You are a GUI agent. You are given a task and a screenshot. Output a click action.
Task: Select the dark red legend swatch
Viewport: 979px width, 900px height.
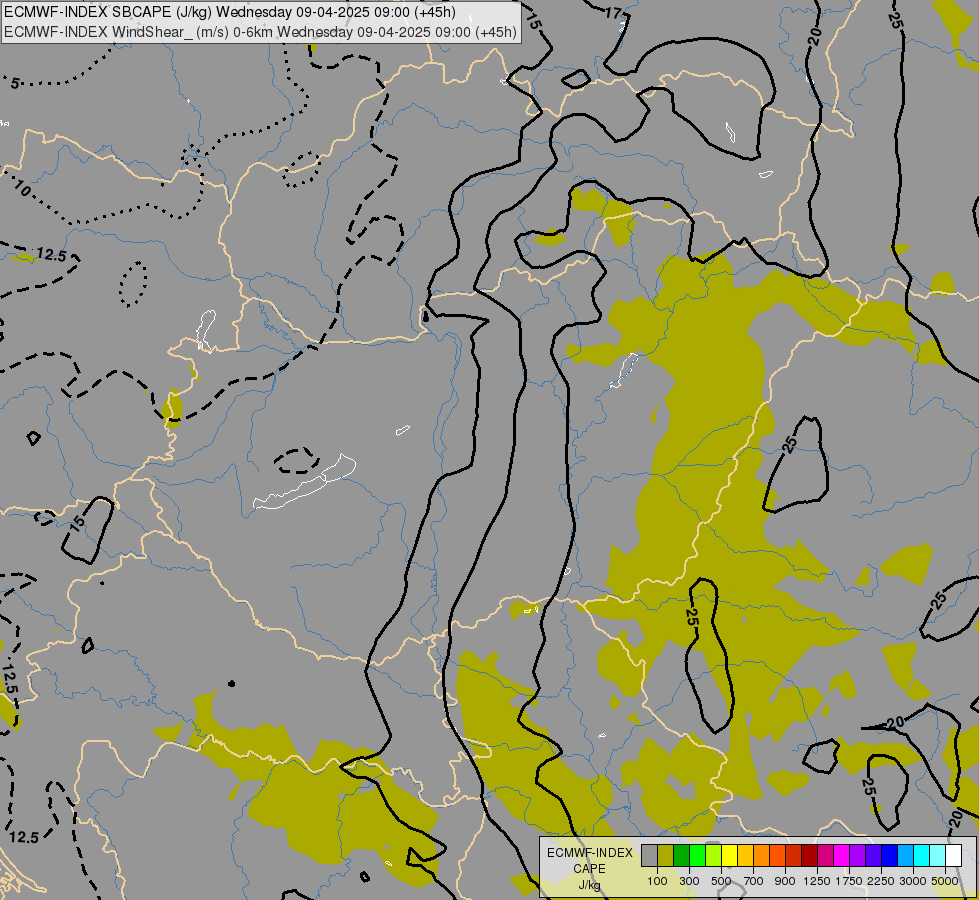pos(809,856)
